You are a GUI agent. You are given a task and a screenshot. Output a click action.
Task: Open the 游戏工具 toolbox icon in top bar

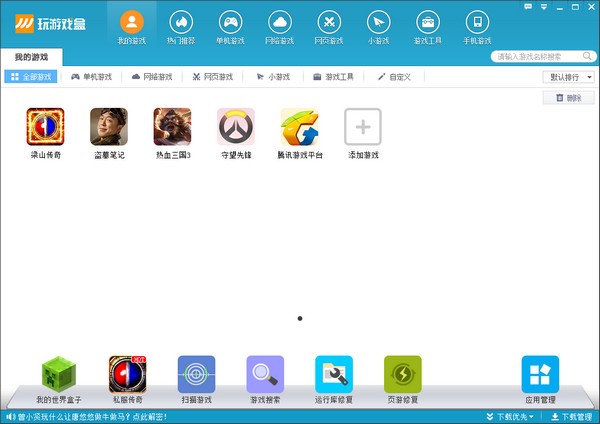click(x=427, y=23)
